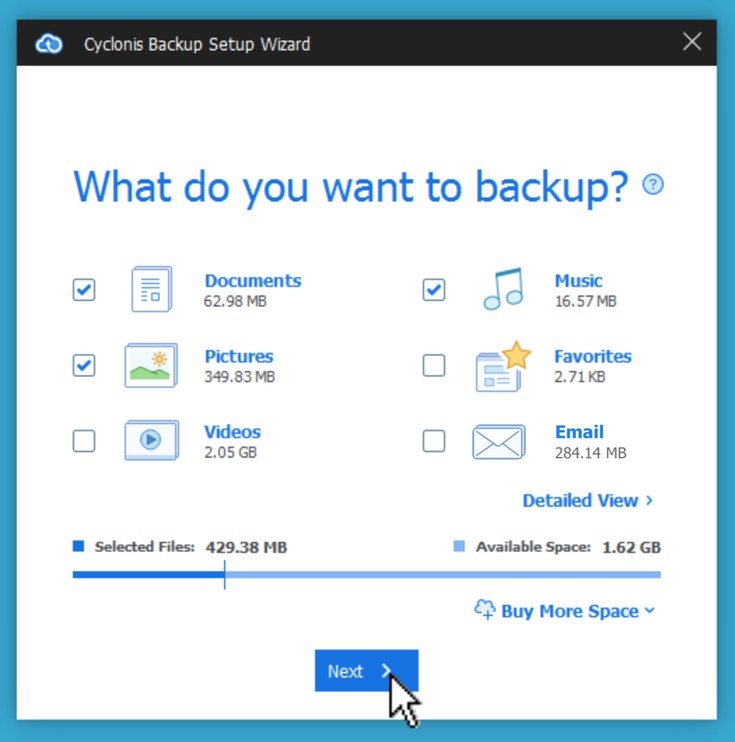Viewport: 735px width, 742px height.
Task: Click the Email envelope icon
Action: tap(499, 441)
